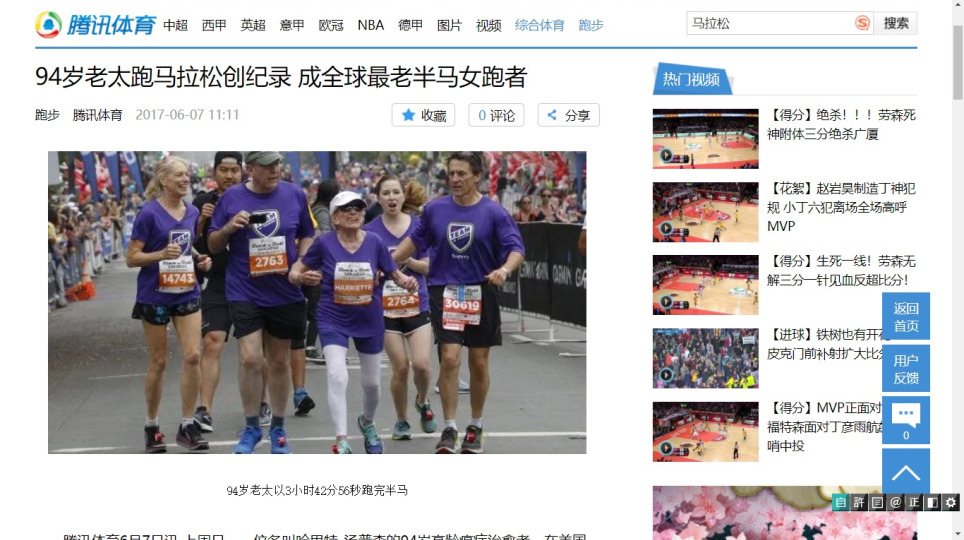Toggle the 正 button in bottom toolbar
Image resolution: width=964 pixels, height=540 pixels.
914,502
